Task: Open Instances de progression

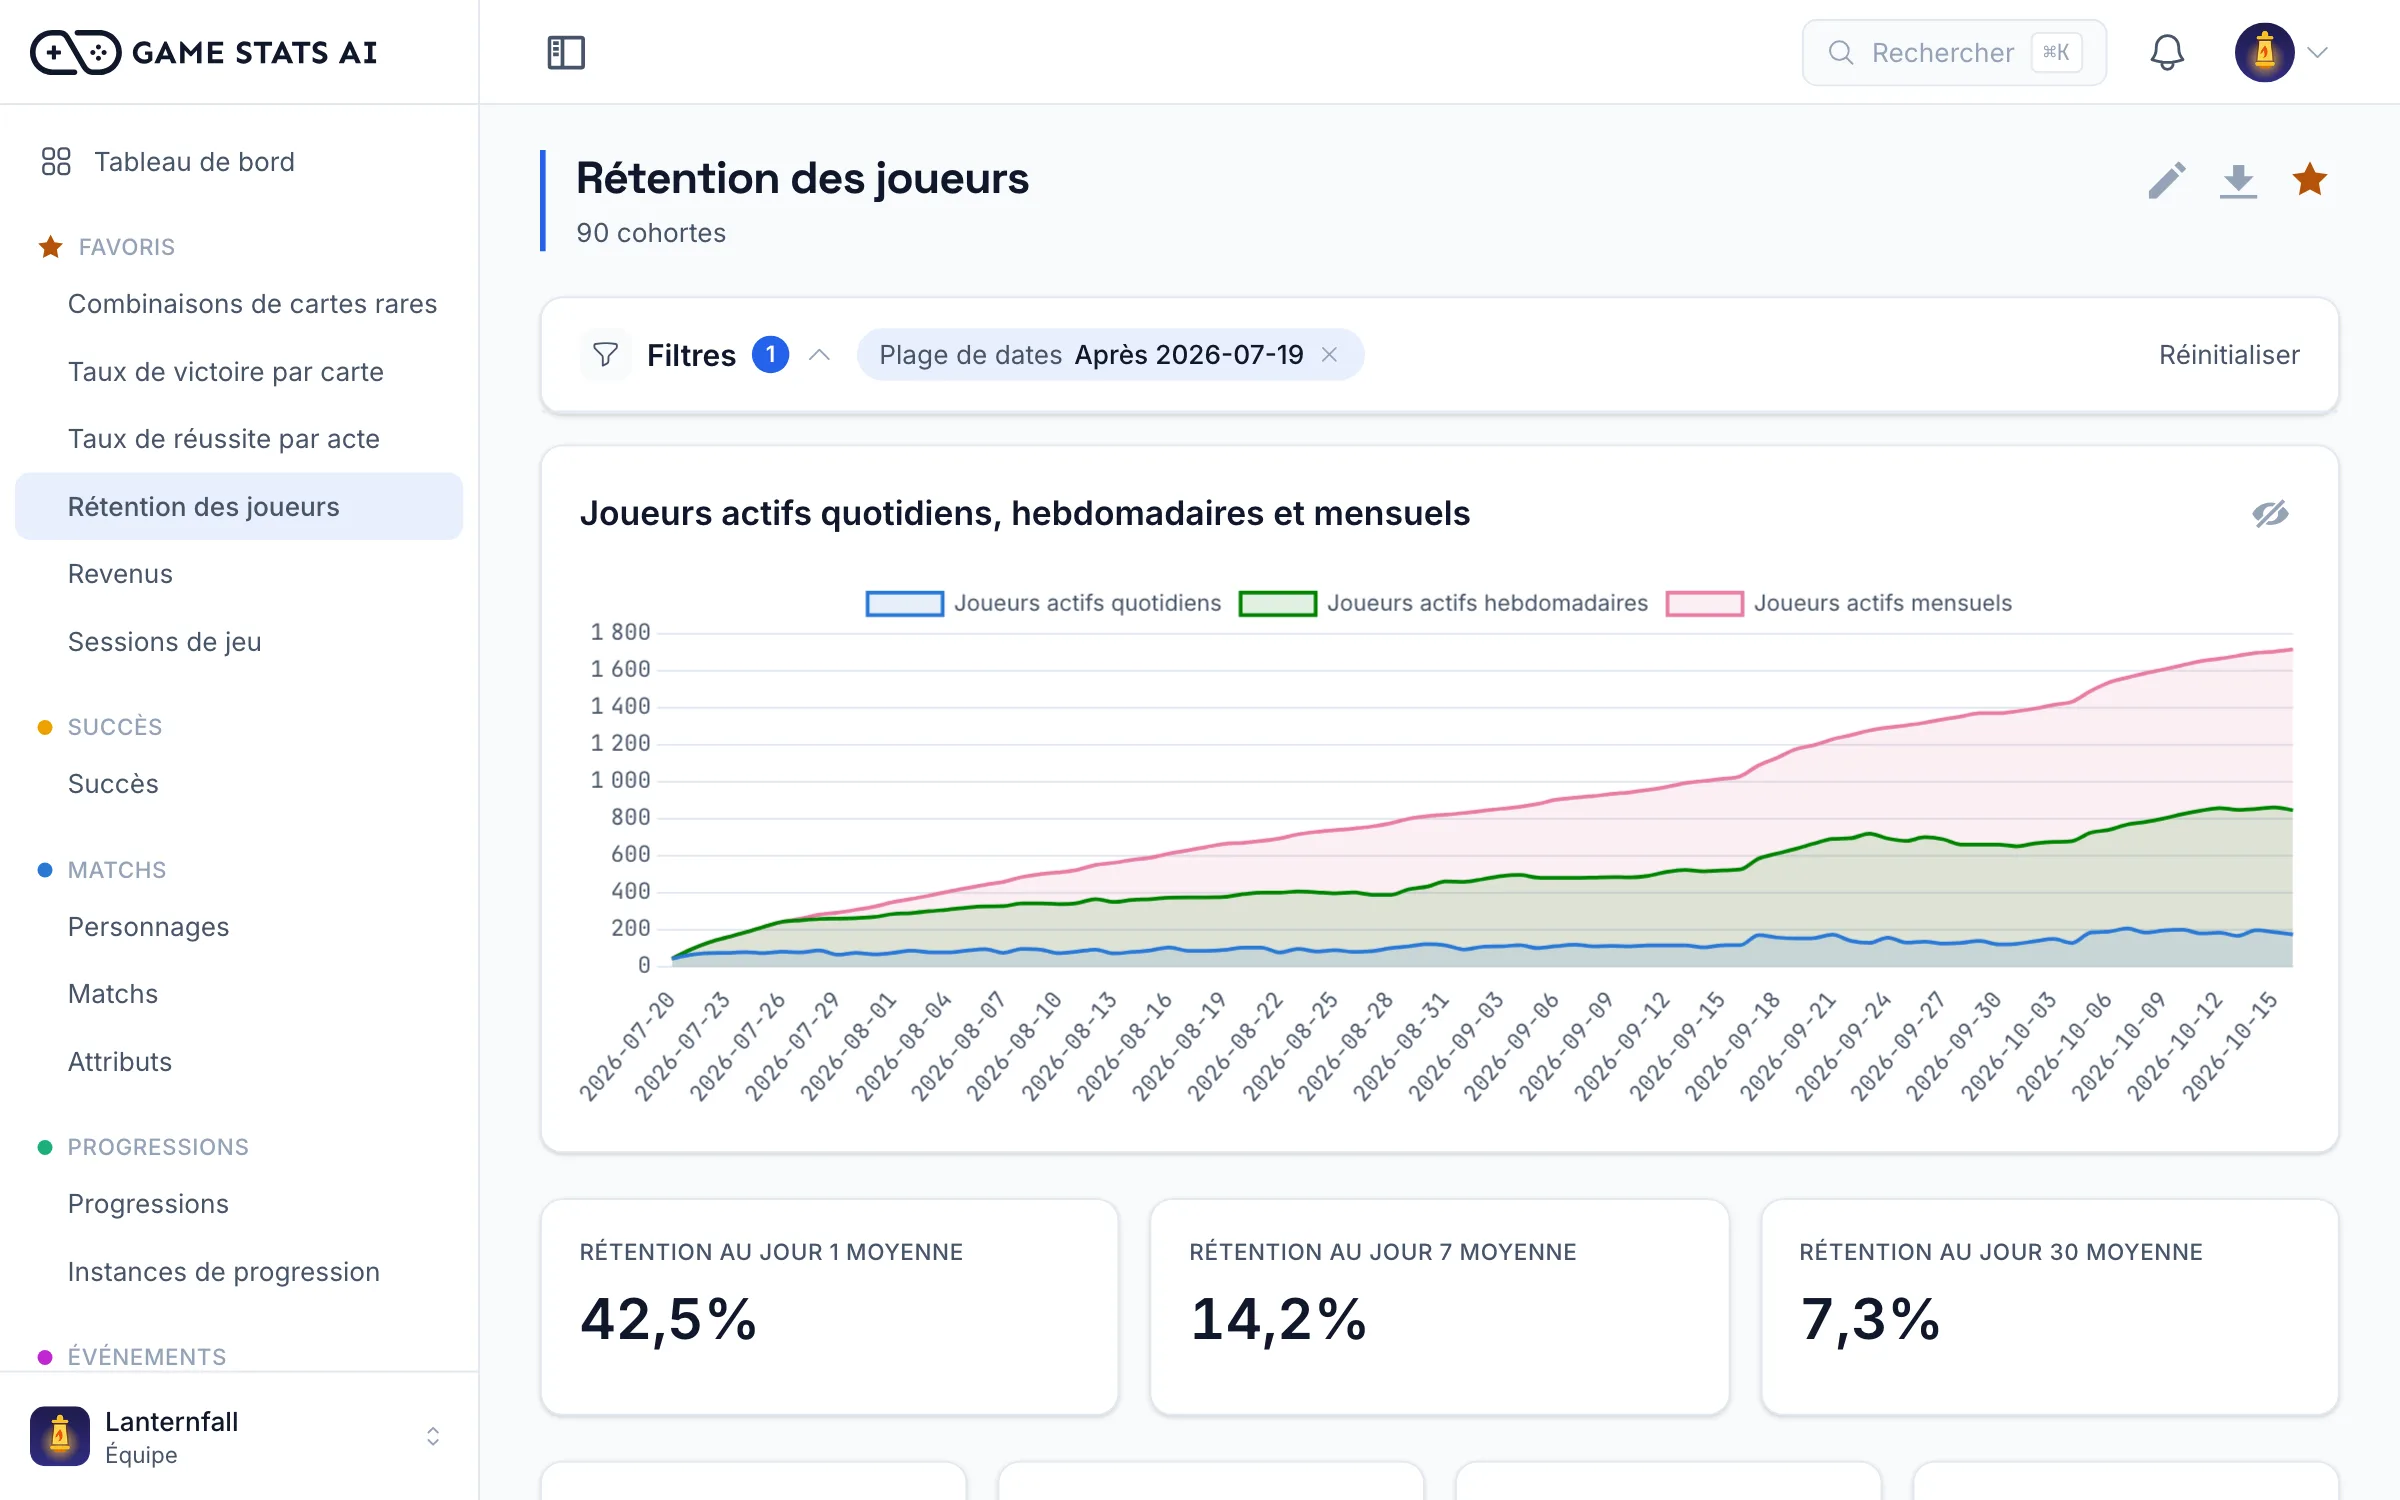Action: point(239,1272)
